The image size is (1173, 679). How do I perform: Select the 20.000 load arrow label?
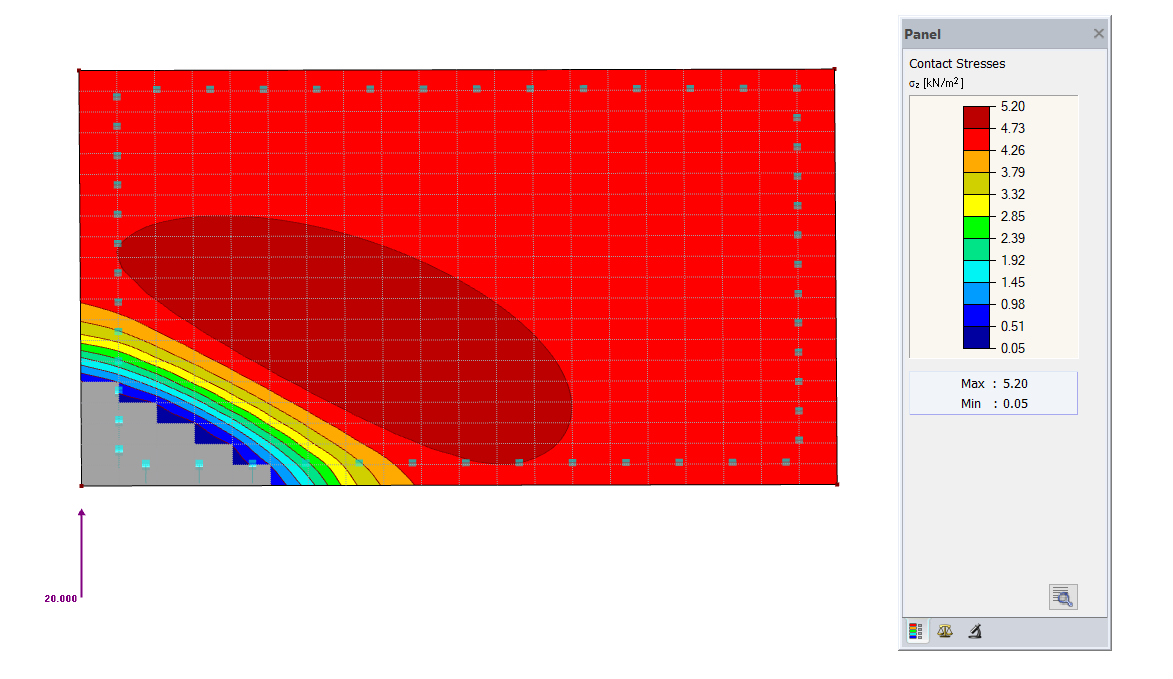[61, 599]
